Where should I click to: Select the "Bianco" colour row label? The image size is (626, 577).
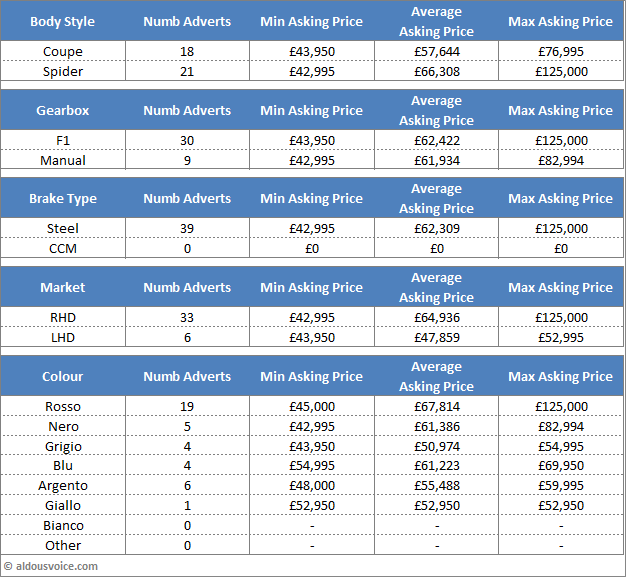click(63, 526)
